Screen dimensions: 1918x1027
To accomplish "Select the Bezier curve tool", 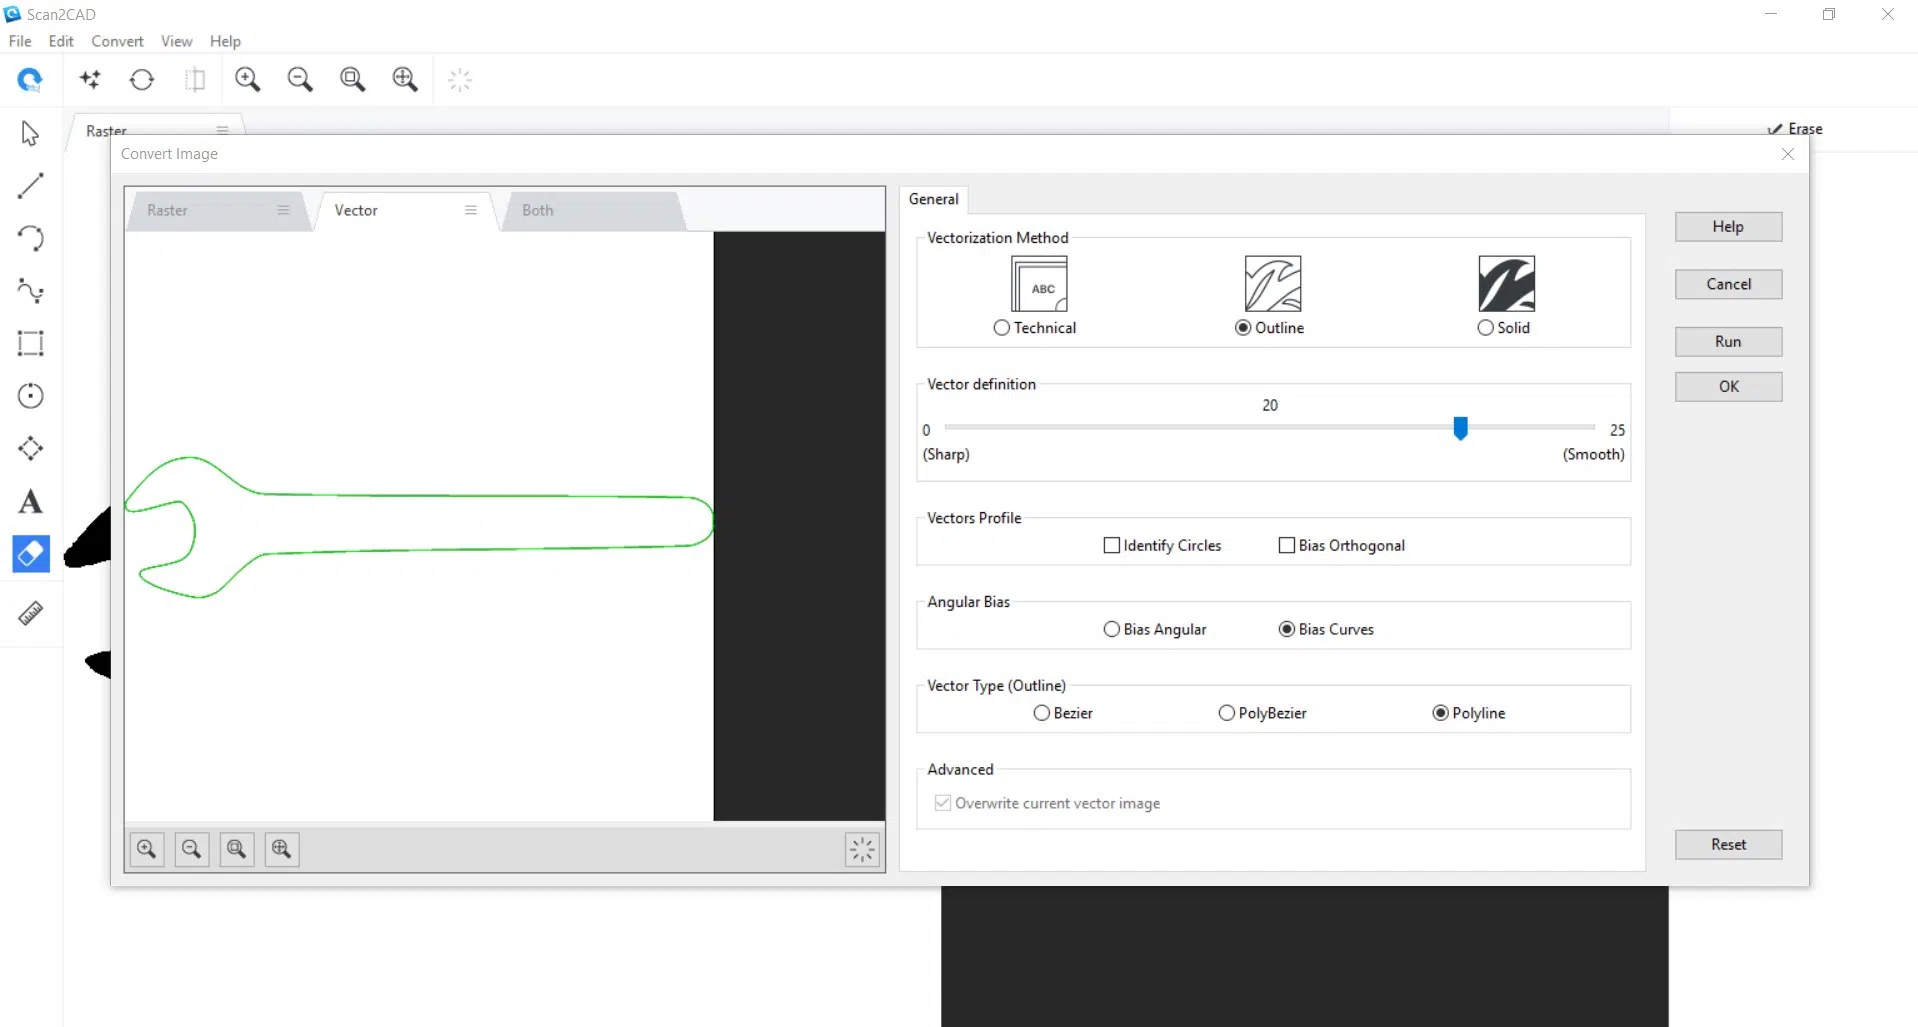I will (30, 291).
